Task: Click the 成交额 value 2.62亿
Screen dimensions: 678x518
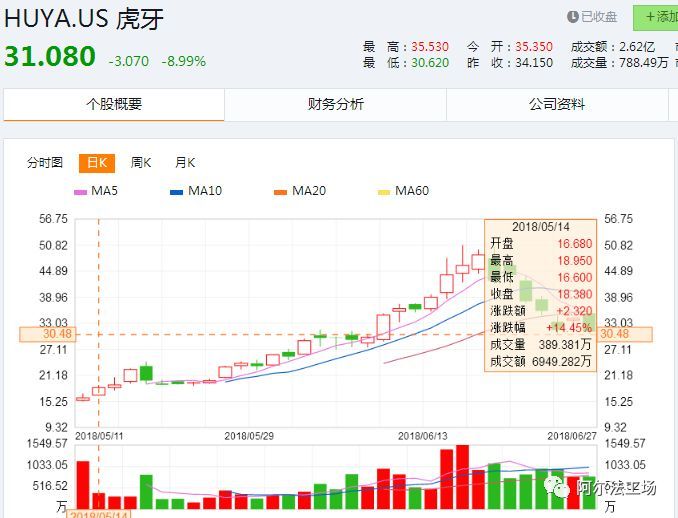Action: coord(637,47)
